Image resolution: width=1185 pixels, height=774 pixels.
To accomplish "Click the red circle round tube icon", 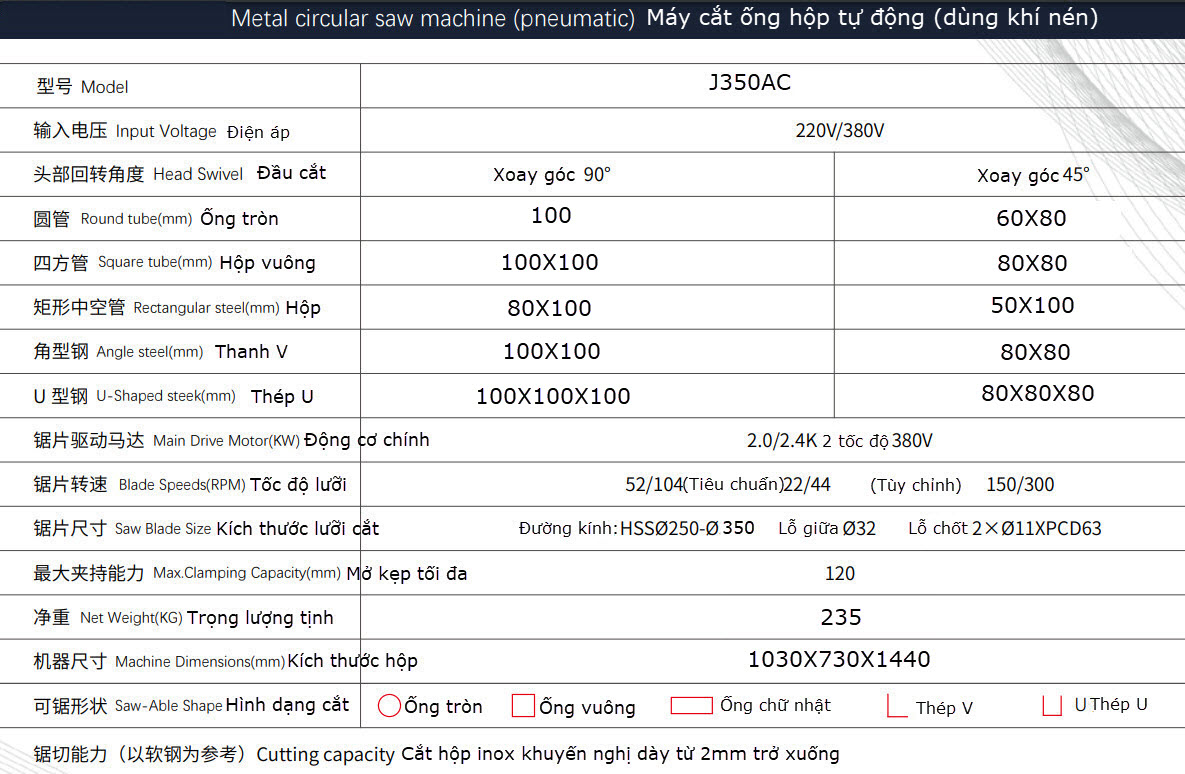I will 389,706.
